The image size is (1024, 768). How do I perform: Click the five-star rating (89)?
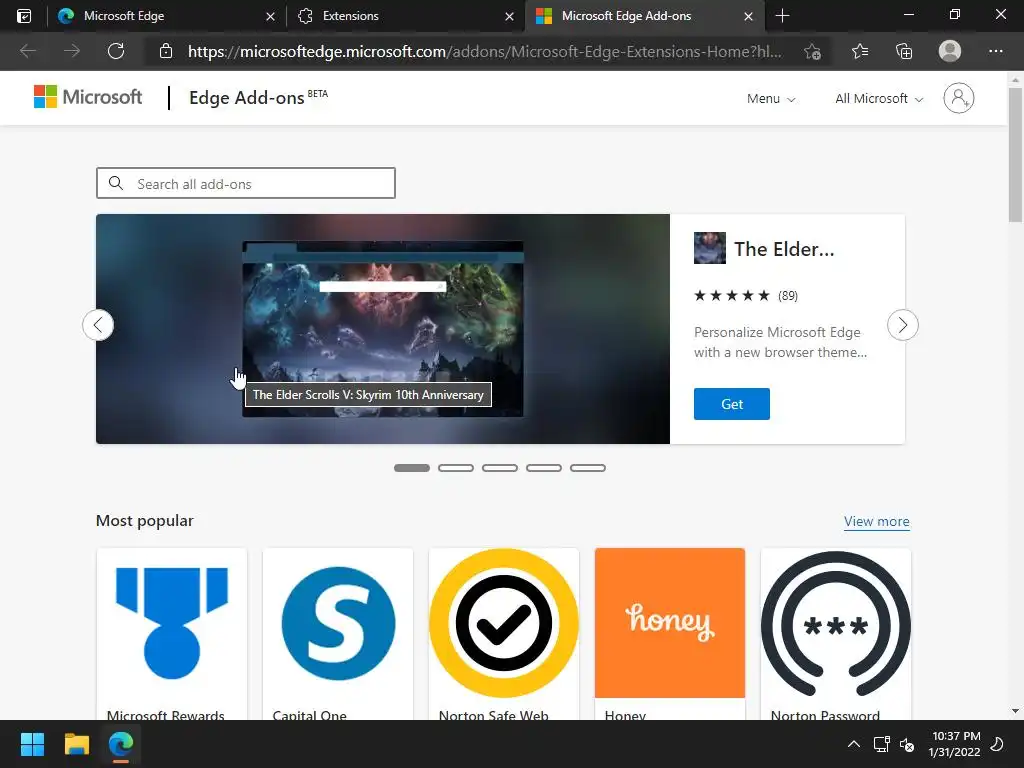746,296
